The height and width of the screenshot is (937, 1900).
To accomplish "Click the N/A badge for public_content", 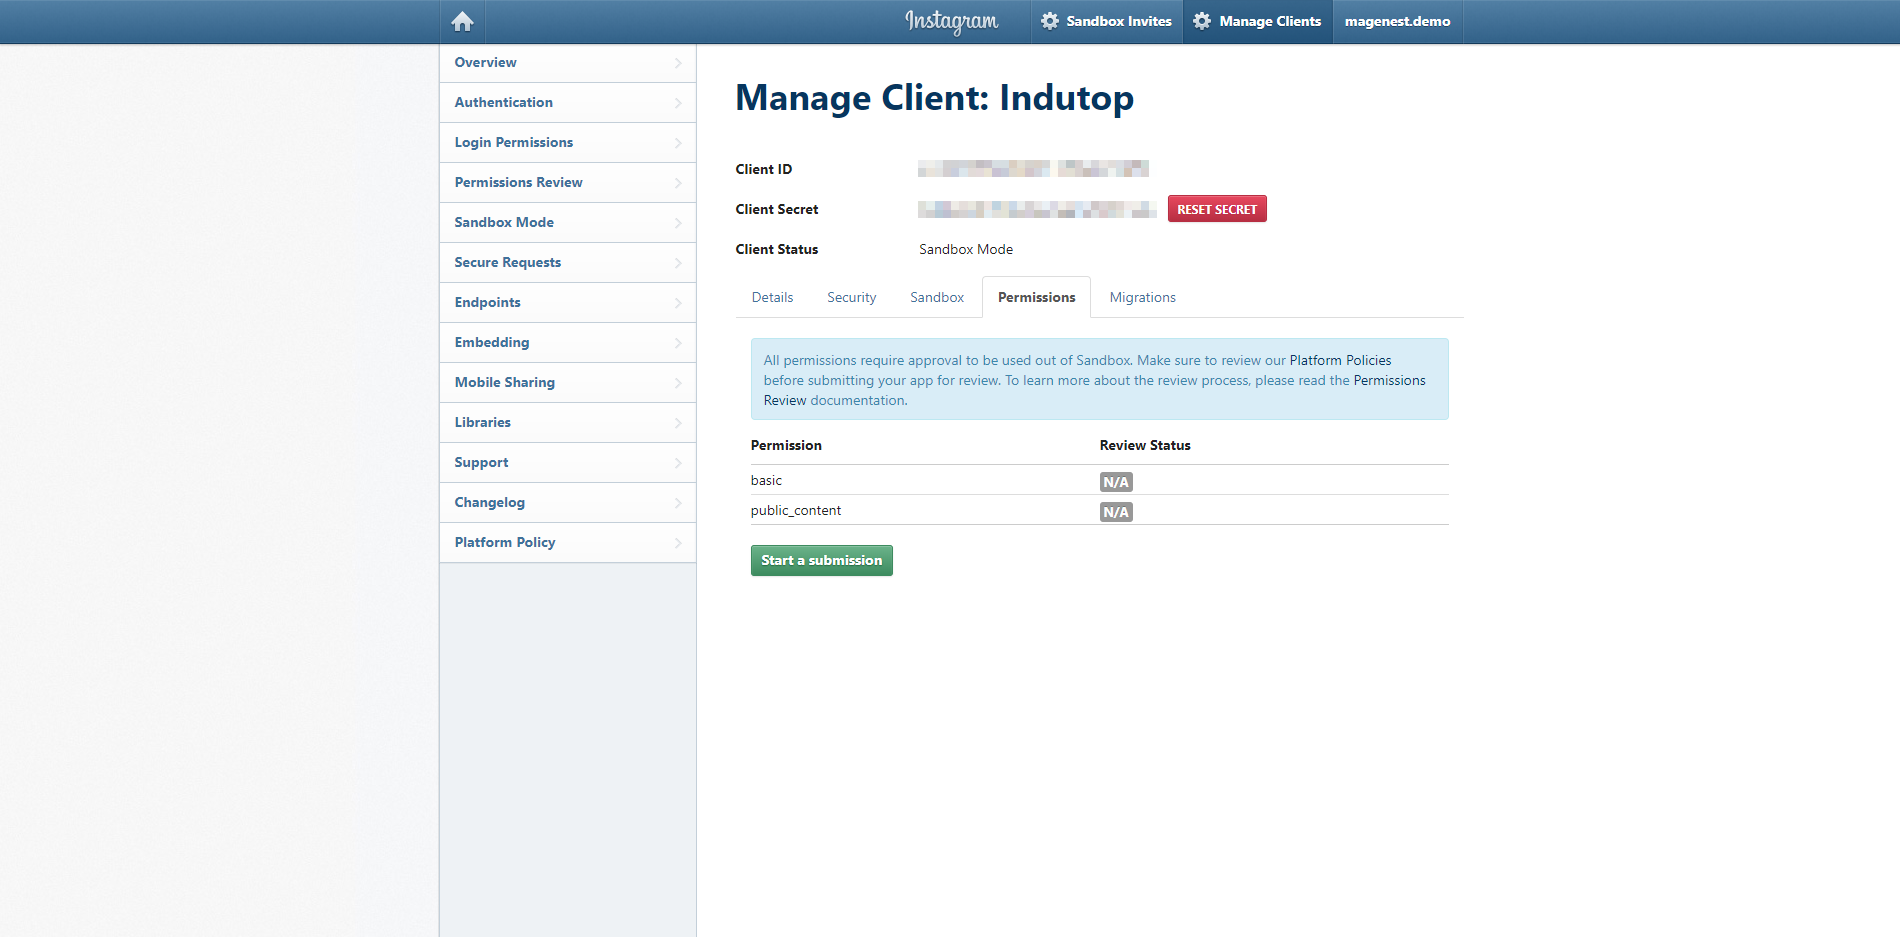I will tap(1116, 512).
